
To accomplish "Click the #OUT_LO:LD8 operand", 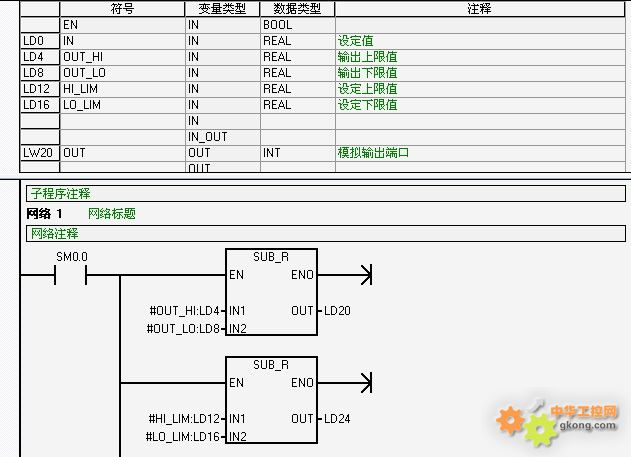I will (183, 329).
